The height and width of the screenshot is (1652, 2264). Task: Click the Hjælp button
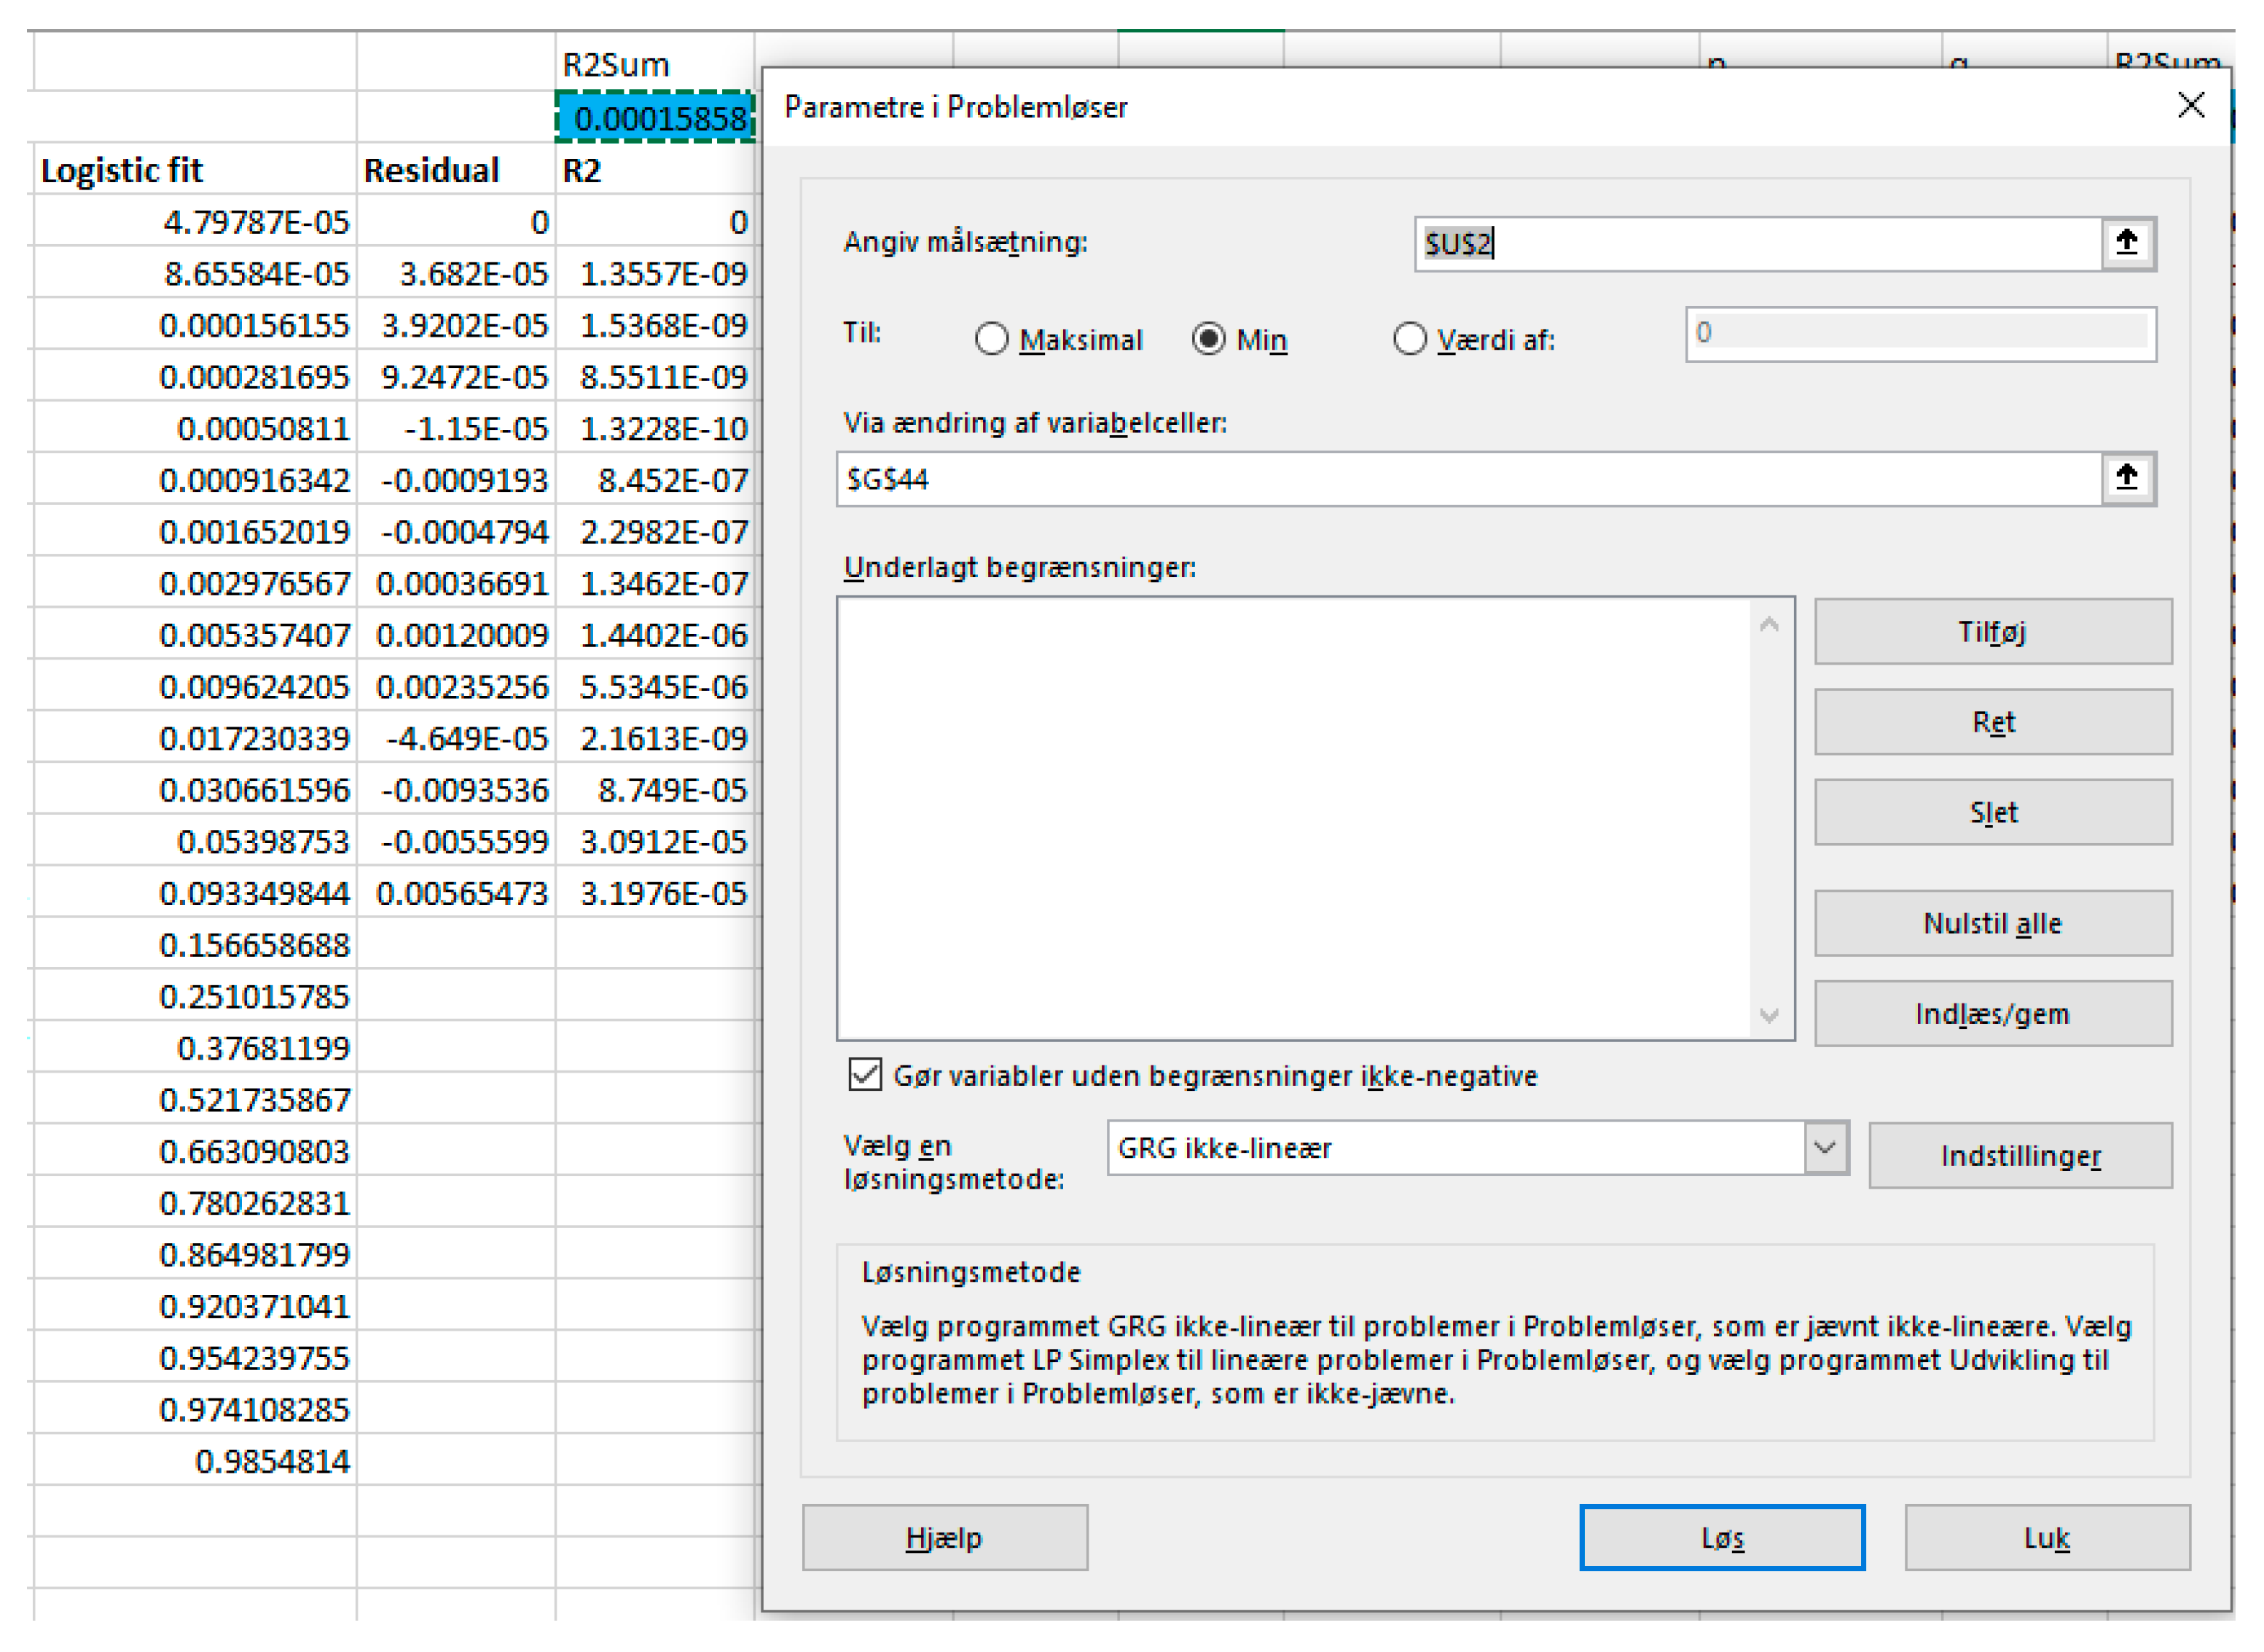click(944, 1537)
